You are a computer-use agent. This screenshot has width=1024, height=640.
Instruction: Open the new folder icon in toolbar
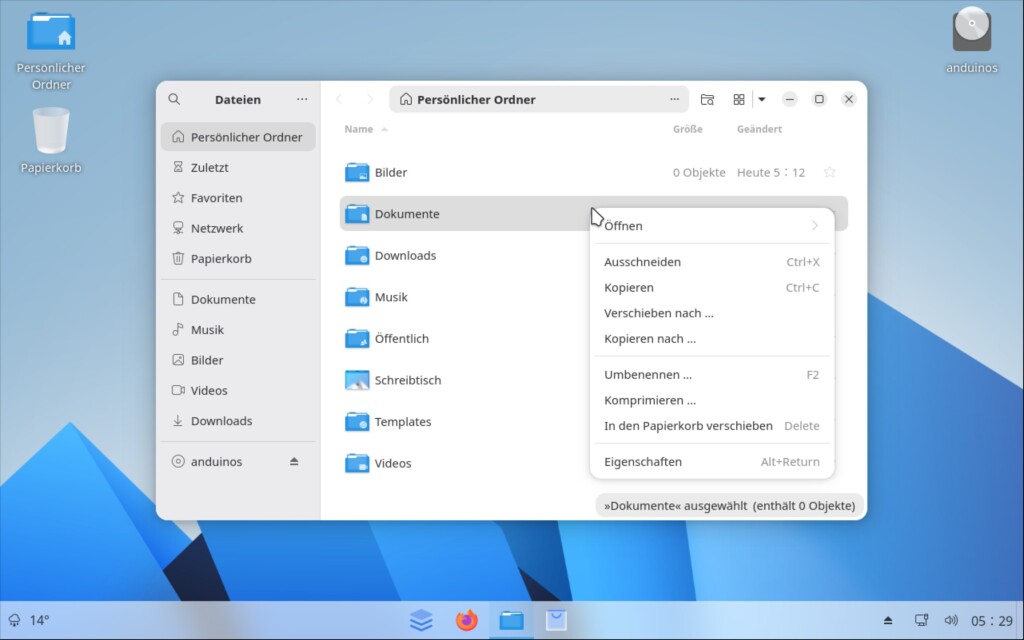(707, 99)
